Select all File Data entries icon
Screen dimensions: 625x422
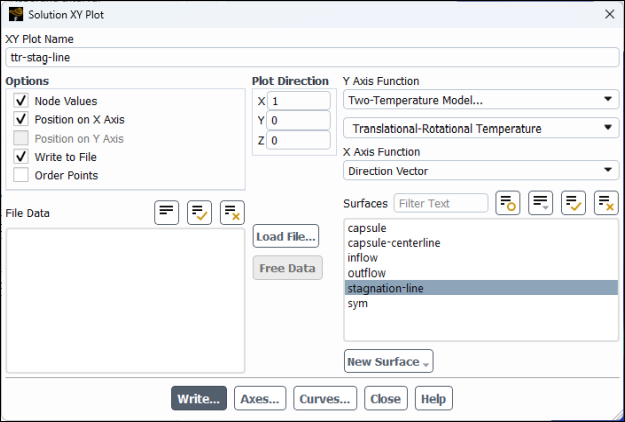point(199,212)
